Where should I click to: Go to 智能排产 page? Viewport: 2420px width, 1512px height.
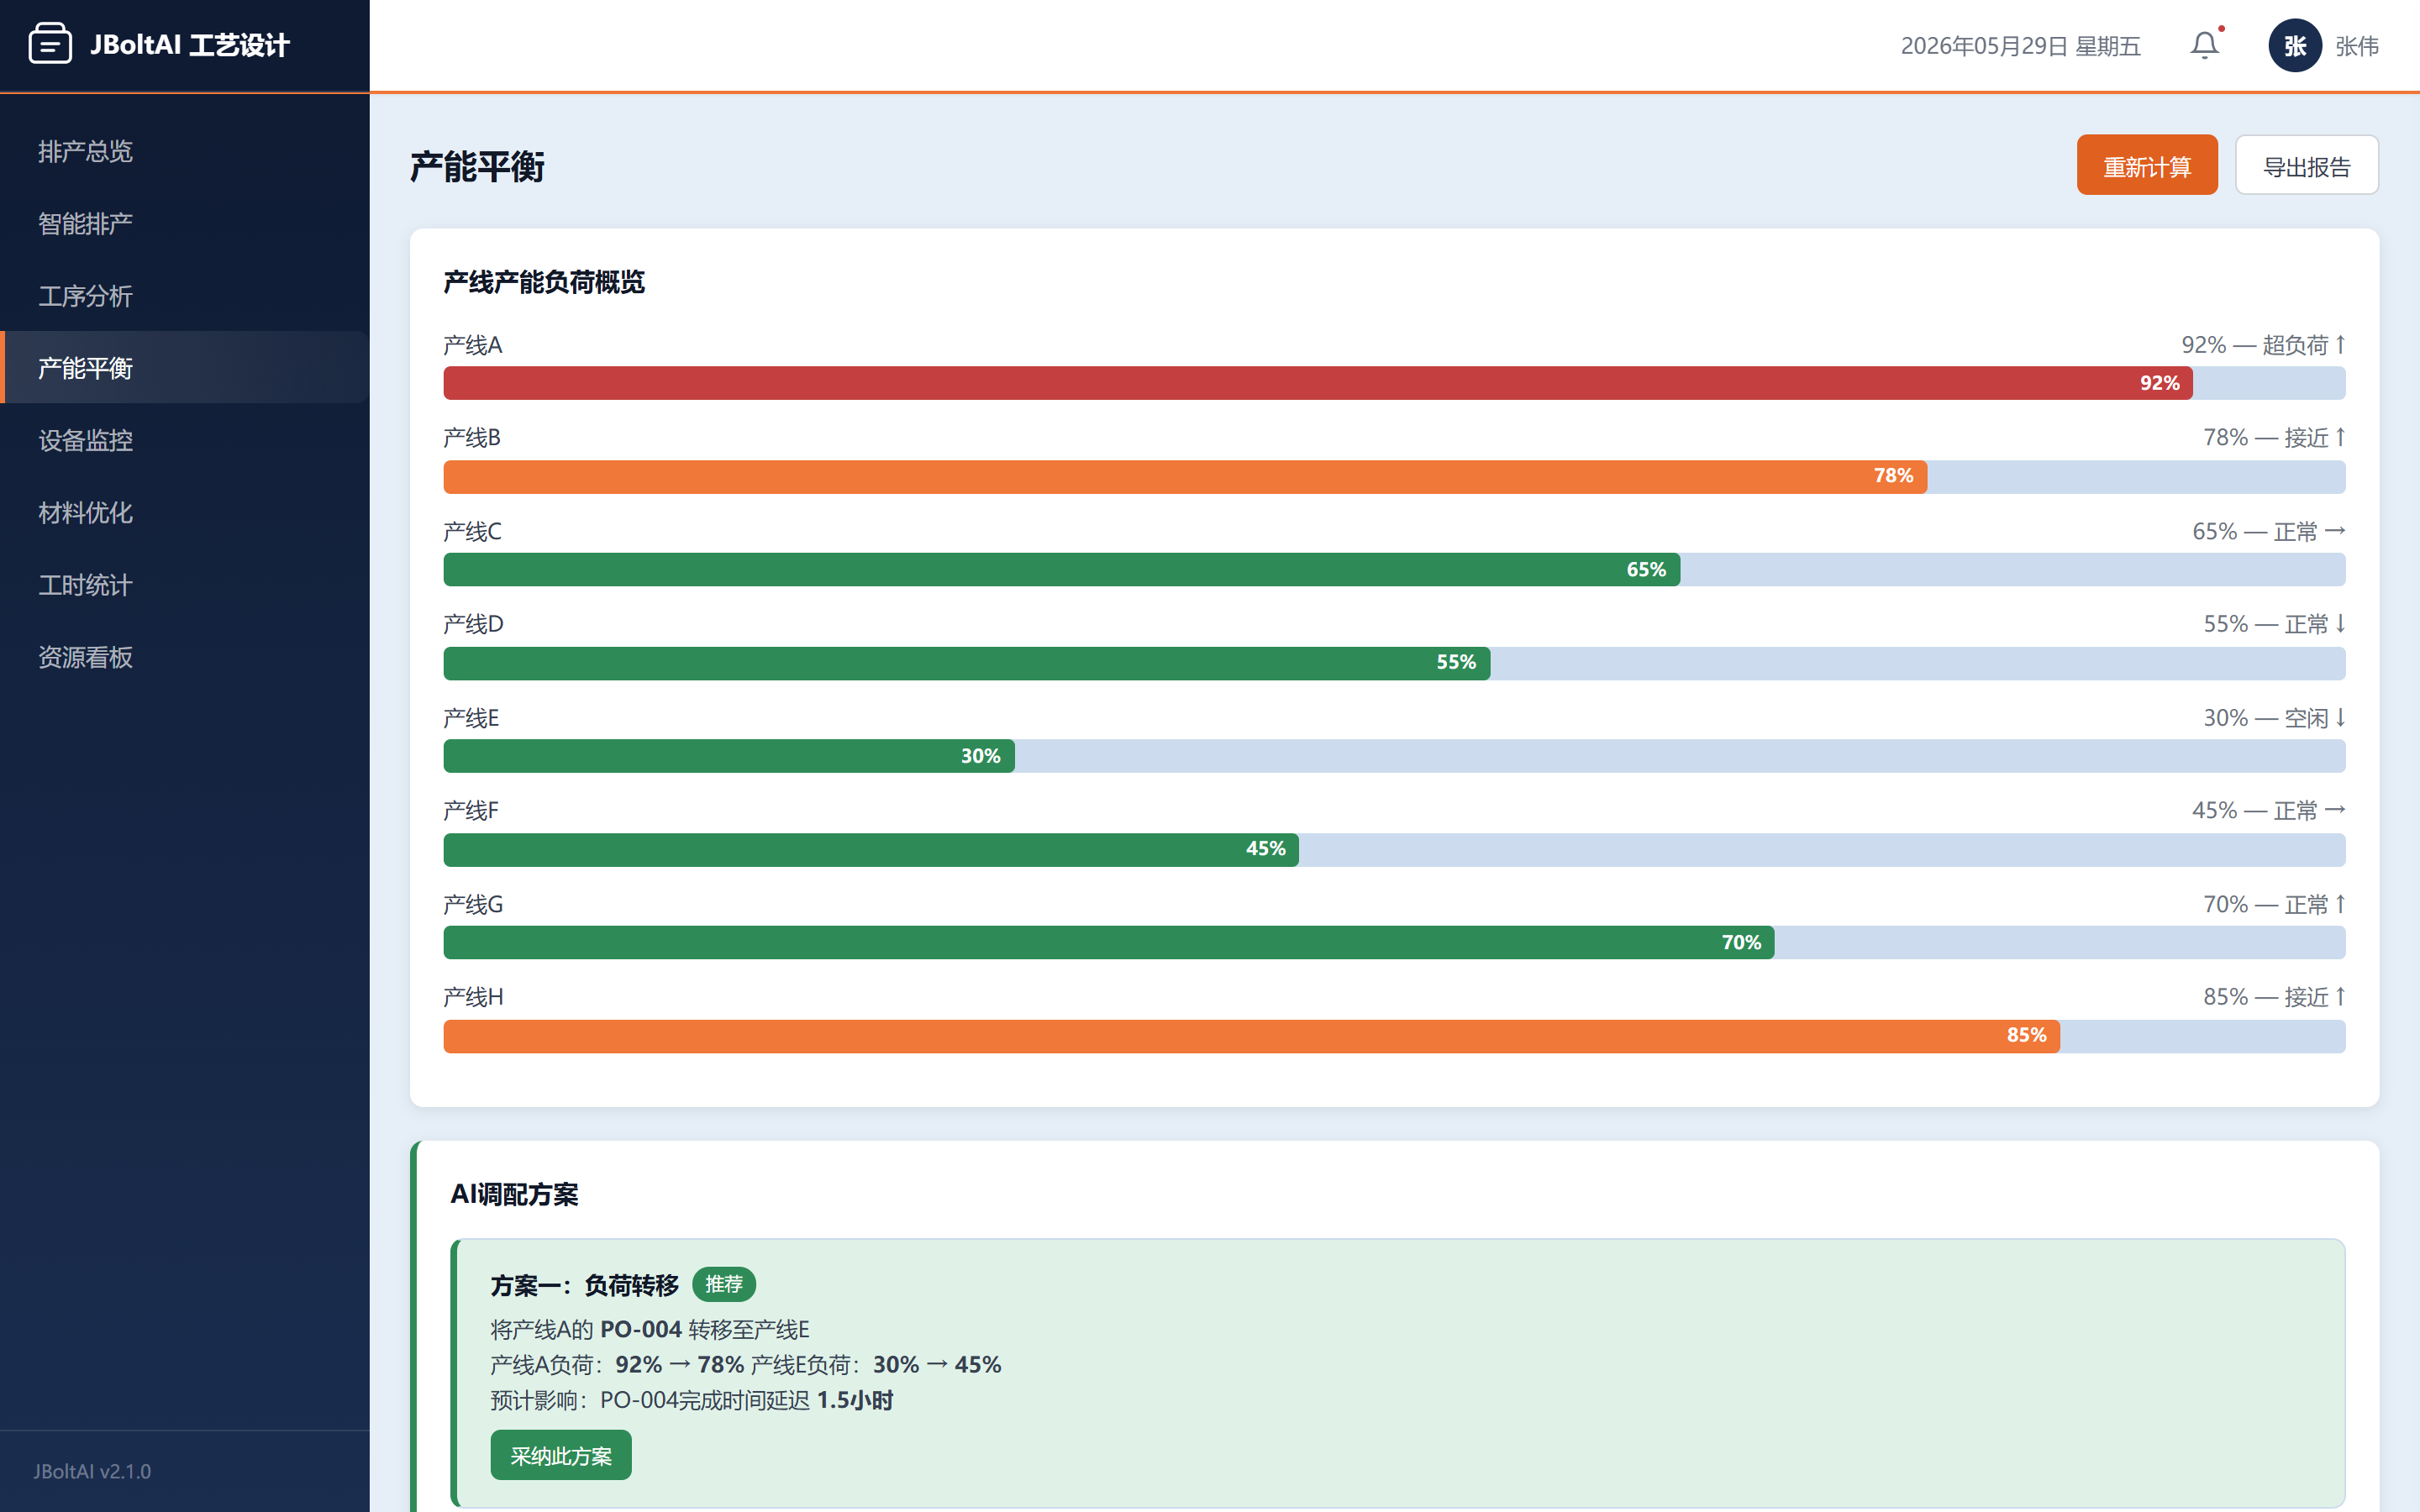point(185,223)
